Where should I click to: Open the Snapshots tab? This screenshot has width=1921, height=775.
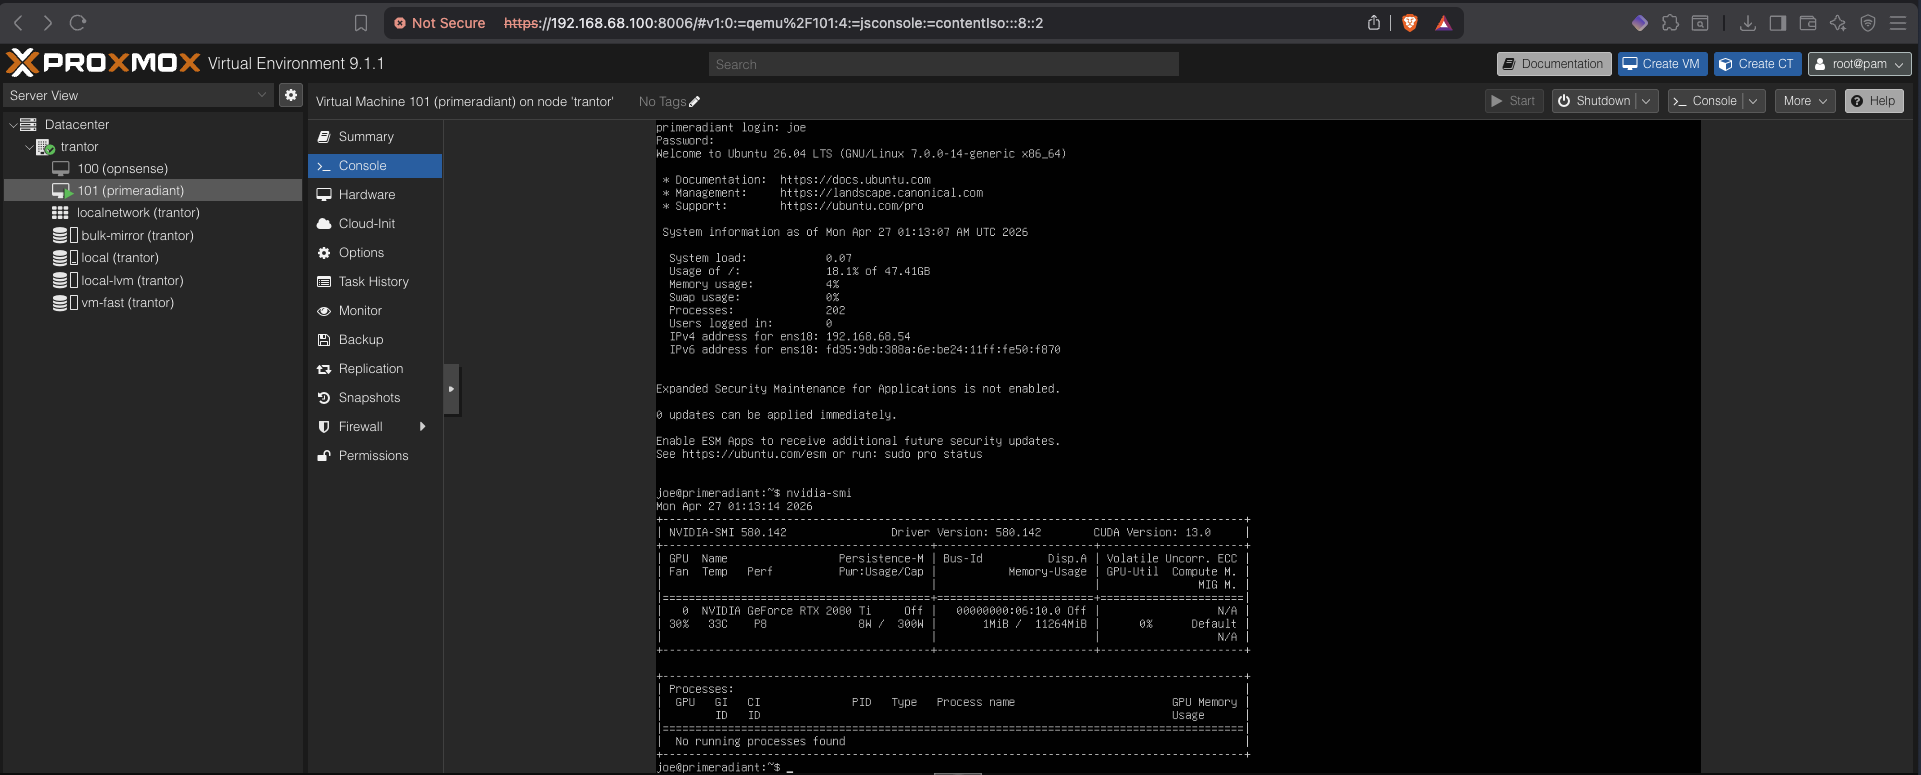375,398
